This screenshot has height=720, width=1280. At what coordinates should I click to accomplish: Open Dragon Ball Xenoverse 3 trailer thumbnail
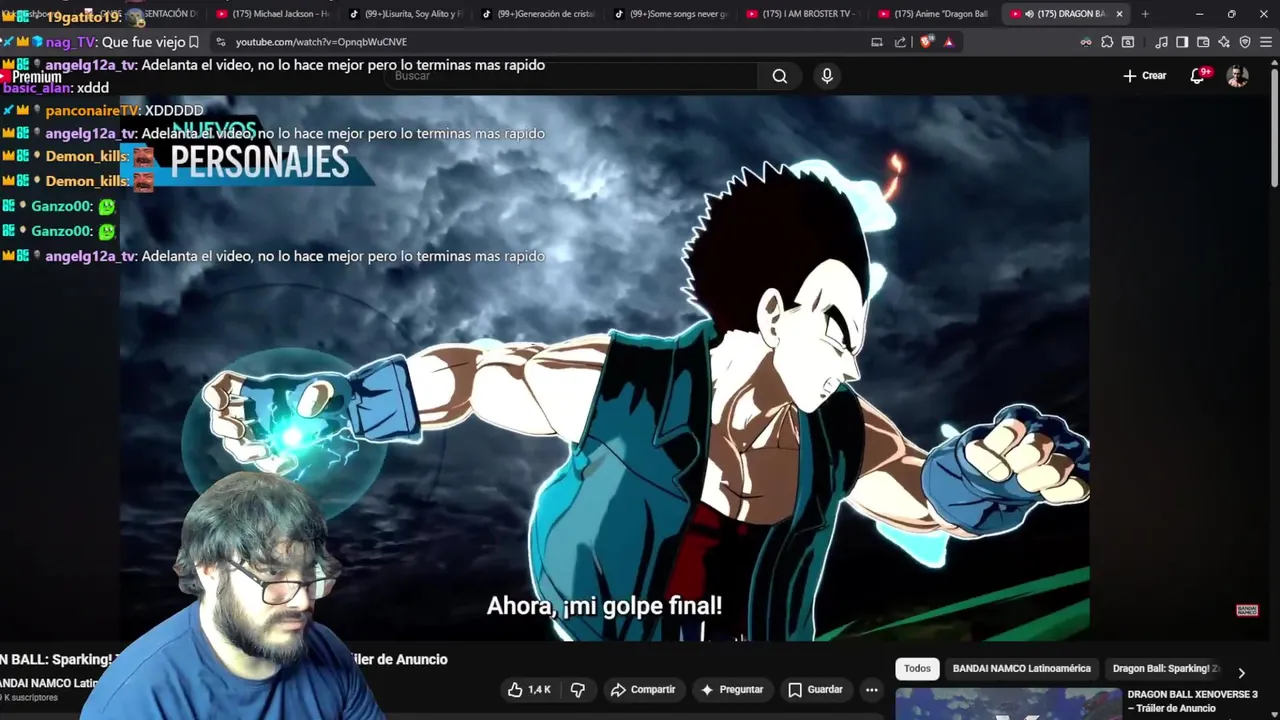click(x=1008, y=704)
